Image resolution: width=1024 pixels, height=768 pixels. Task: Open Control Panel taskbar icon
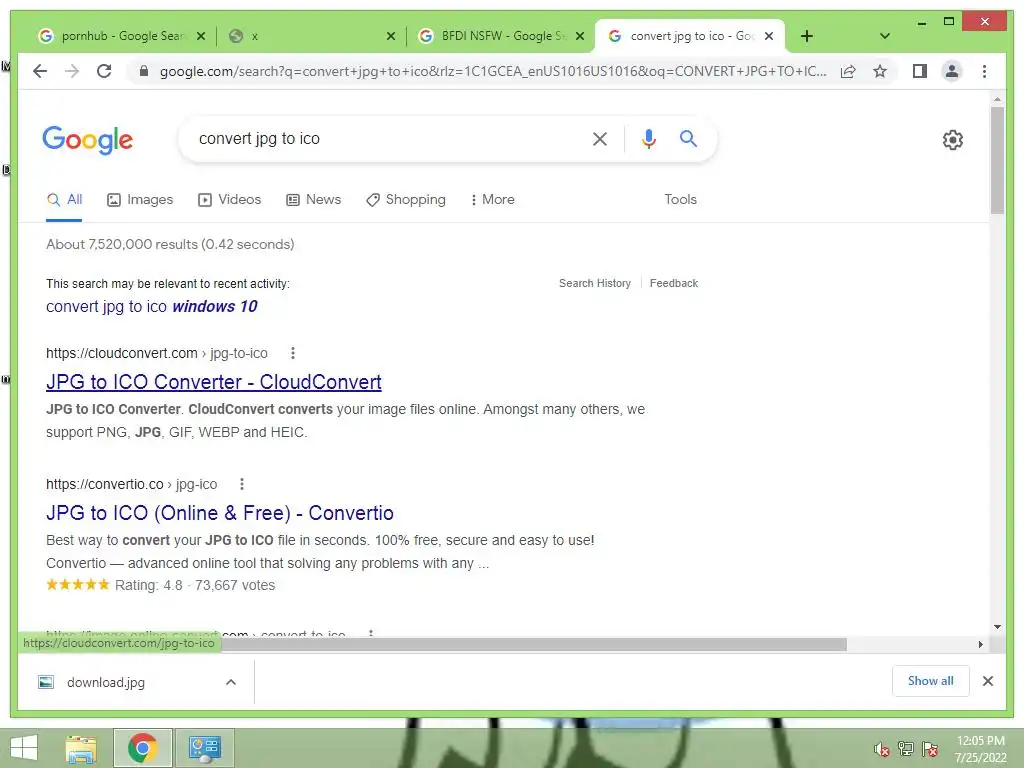coord(205,748)
